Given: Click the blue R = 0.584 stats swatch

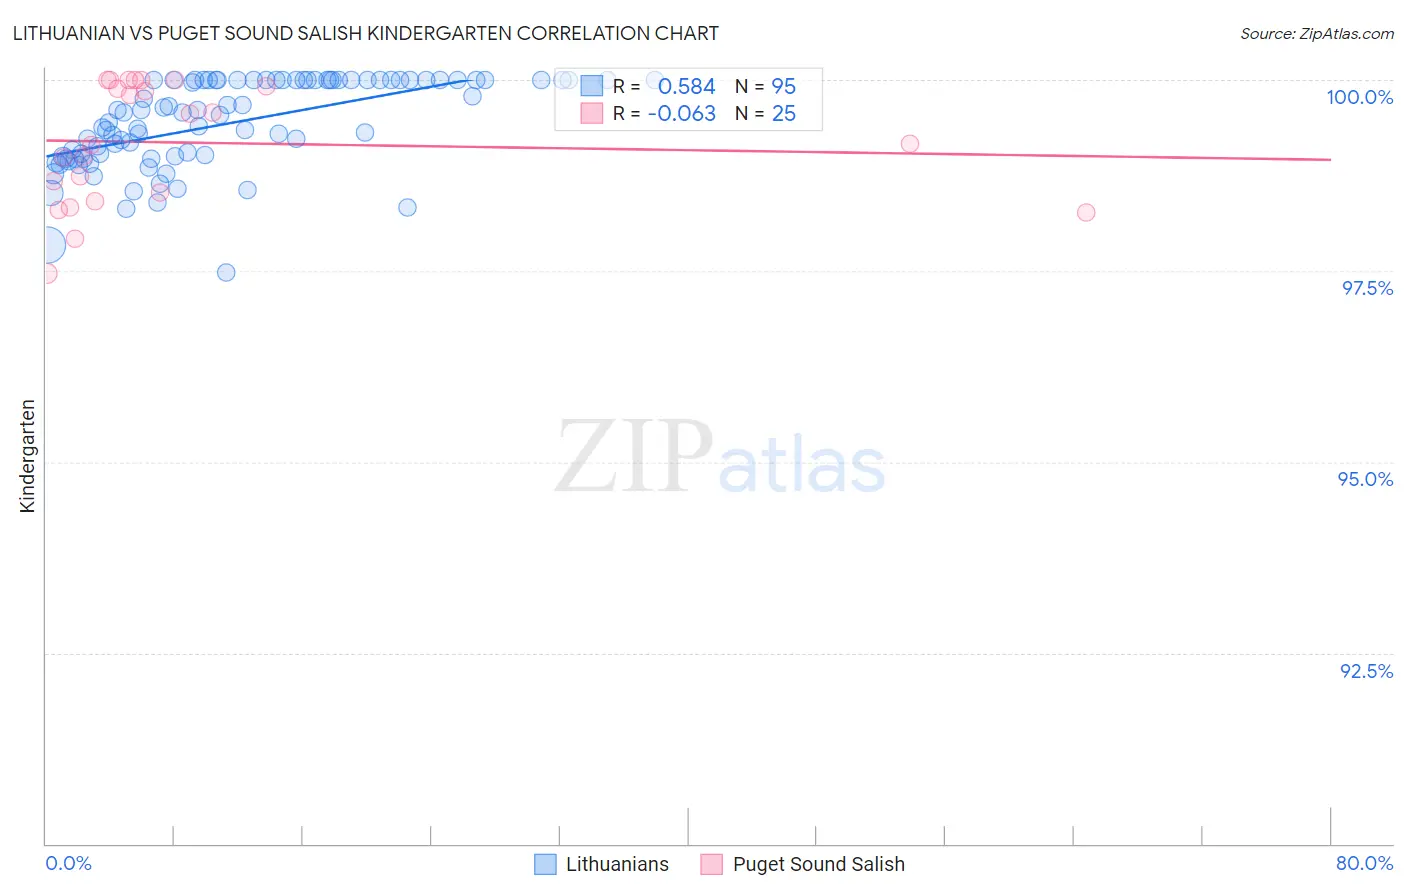Looking at the screenshot, I should (x=592, y=86).
